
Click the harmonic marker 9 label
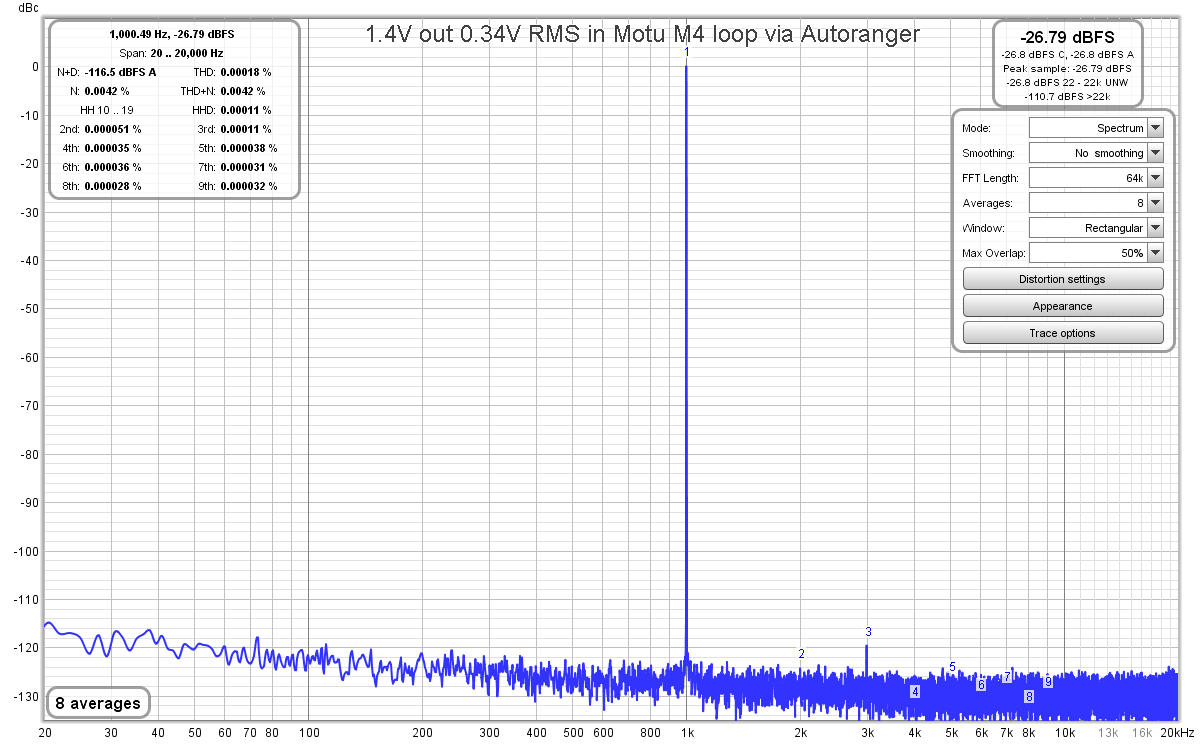point(1048,682)
